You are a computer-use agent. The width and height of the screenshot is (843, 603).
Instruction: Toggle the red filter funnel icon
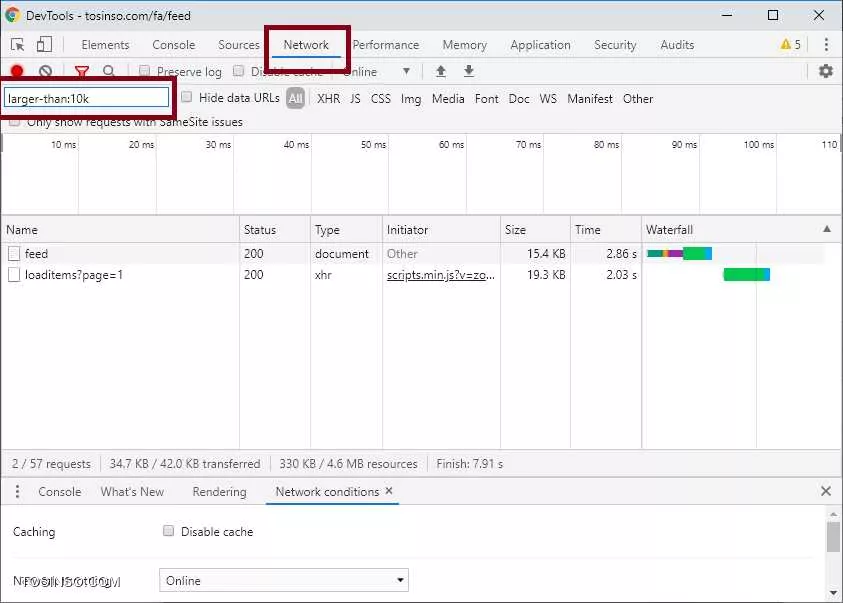tap(82, 72)
